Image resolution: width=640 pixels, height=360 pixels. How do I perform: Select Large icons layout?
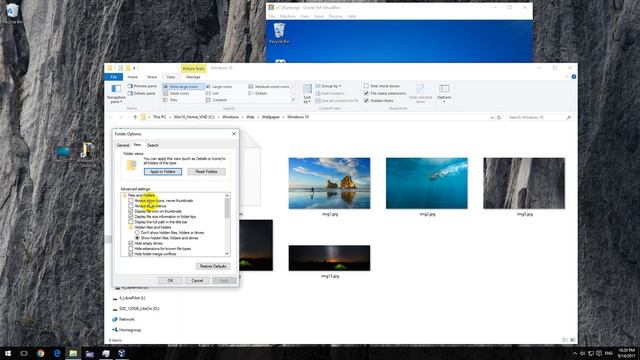point(219,87)
